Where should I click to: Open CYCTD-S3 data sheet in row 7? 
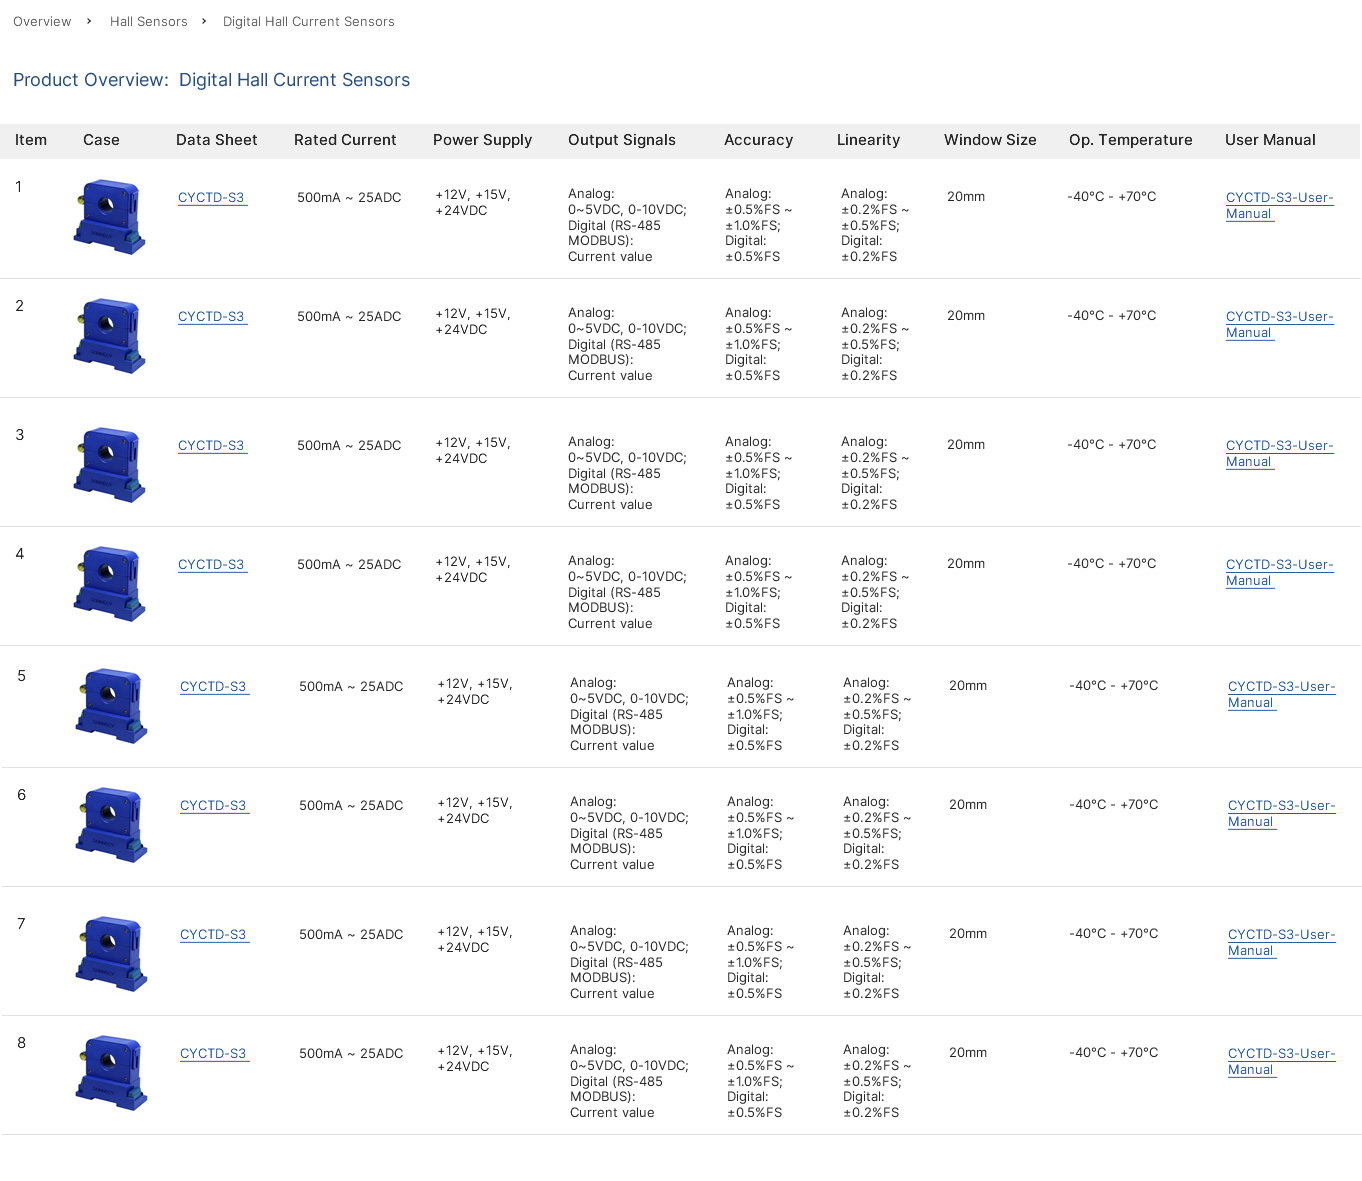pos(213,935)
